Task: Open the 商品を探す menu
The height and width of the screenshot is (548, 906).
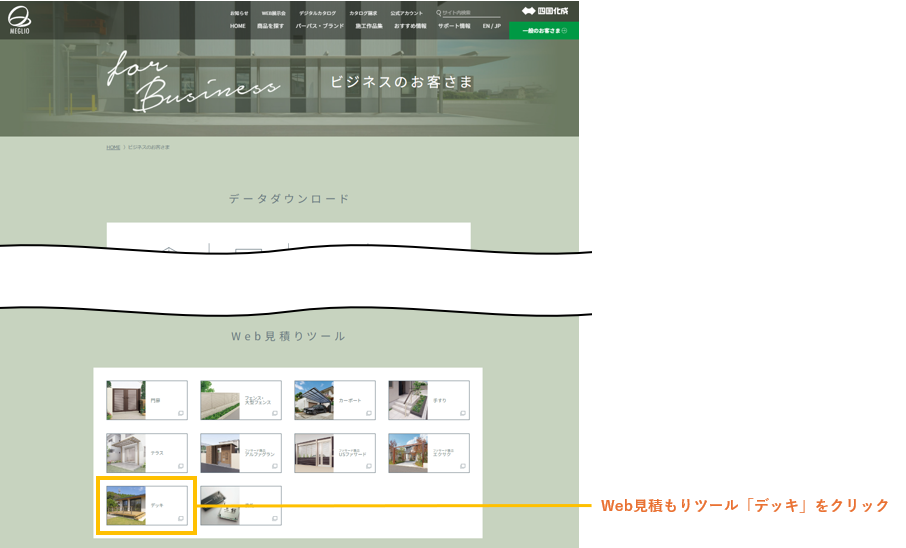Action: click(x=270, y=26)
